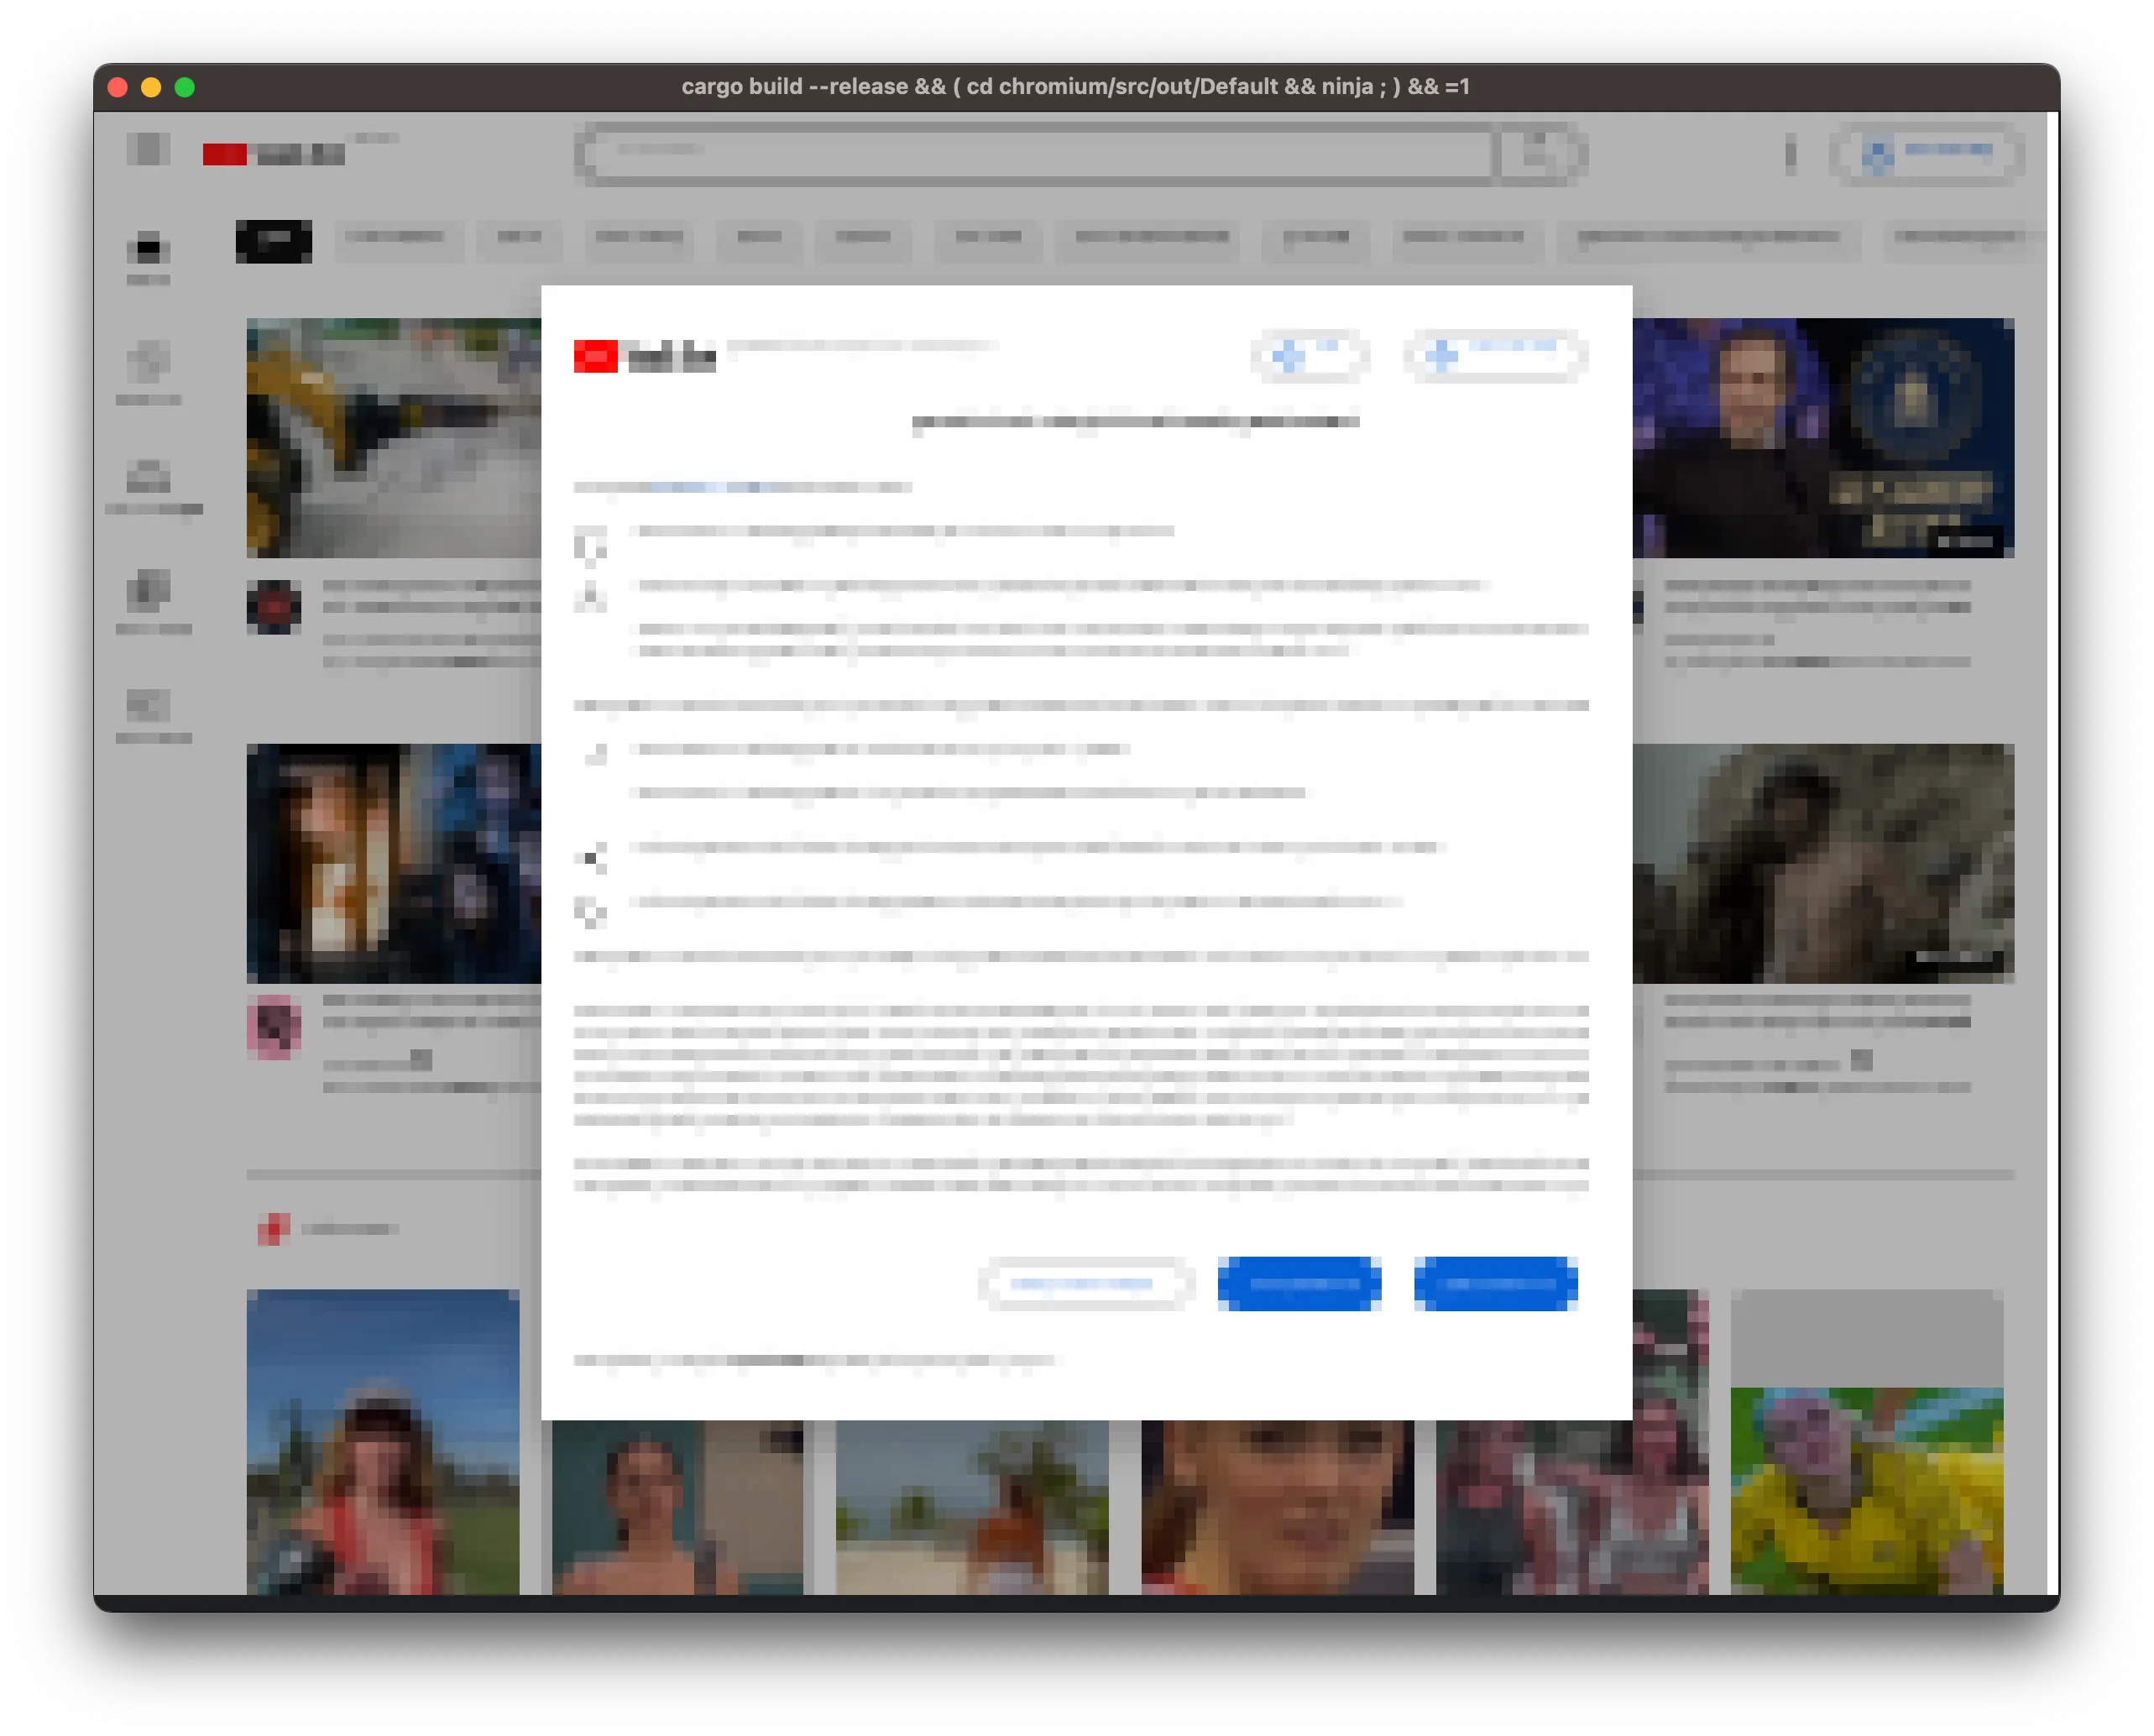
Task: Open the hamburger guide menu icon
Action: [148, 150]
